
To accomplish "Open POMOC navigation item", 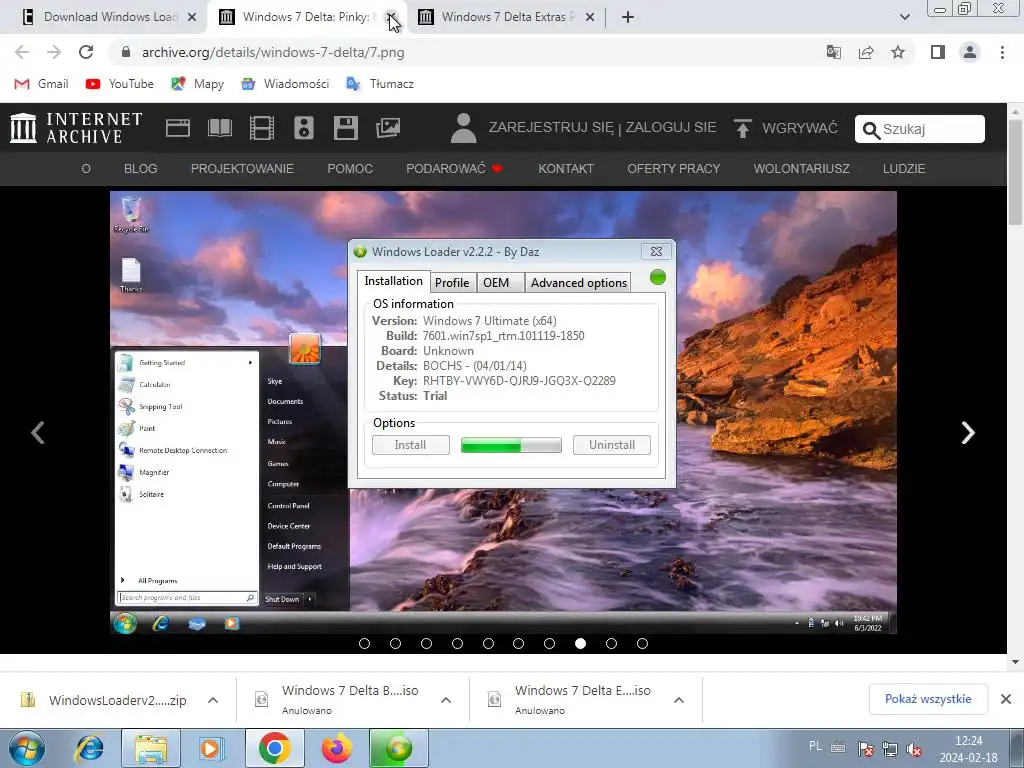I will pos(350,168).
